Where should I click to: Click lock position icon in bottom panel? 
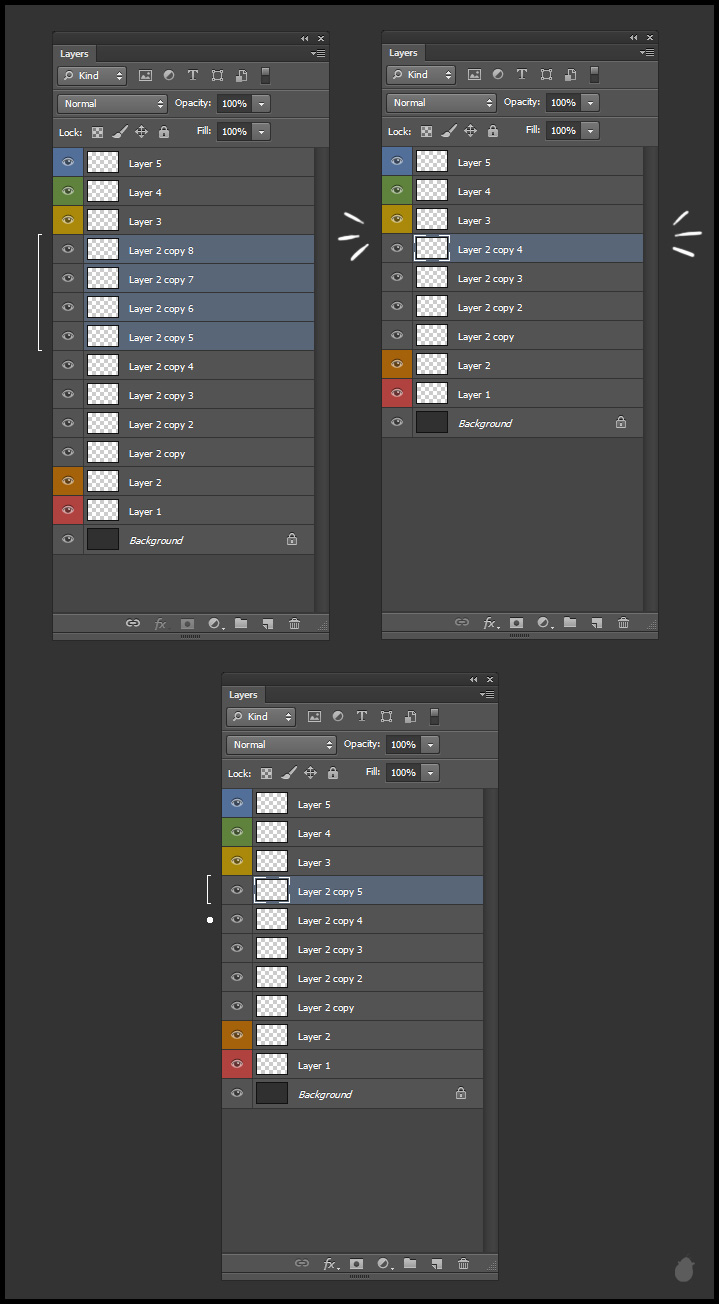[x=310, y=773]
